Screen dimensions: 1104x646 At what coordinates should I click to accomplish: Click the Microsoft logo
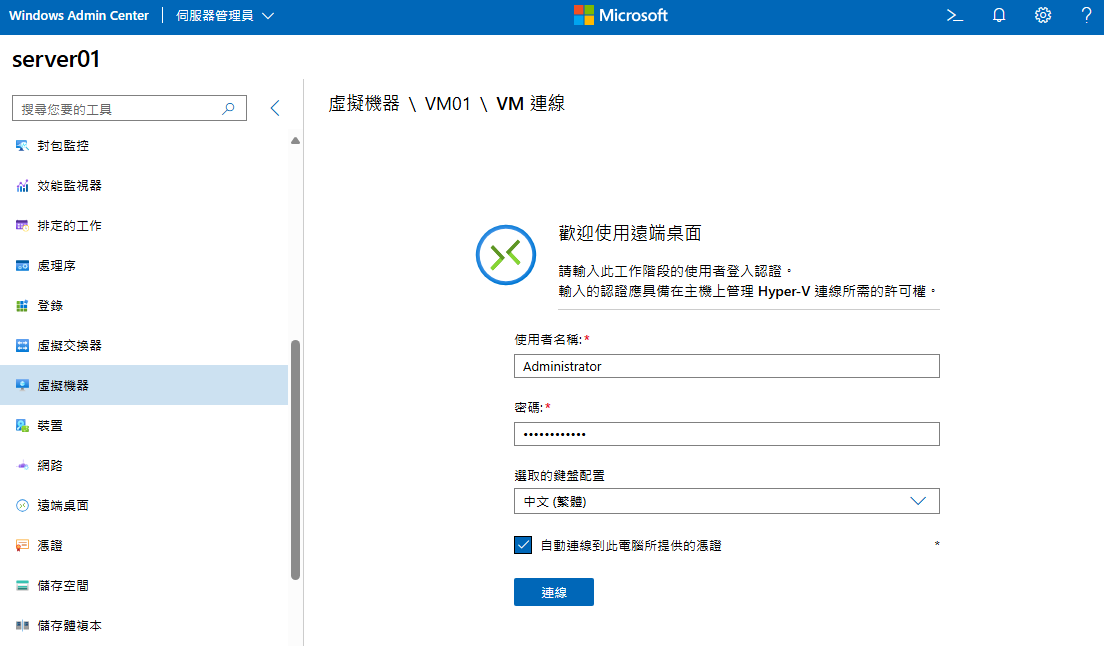(620, 15)
